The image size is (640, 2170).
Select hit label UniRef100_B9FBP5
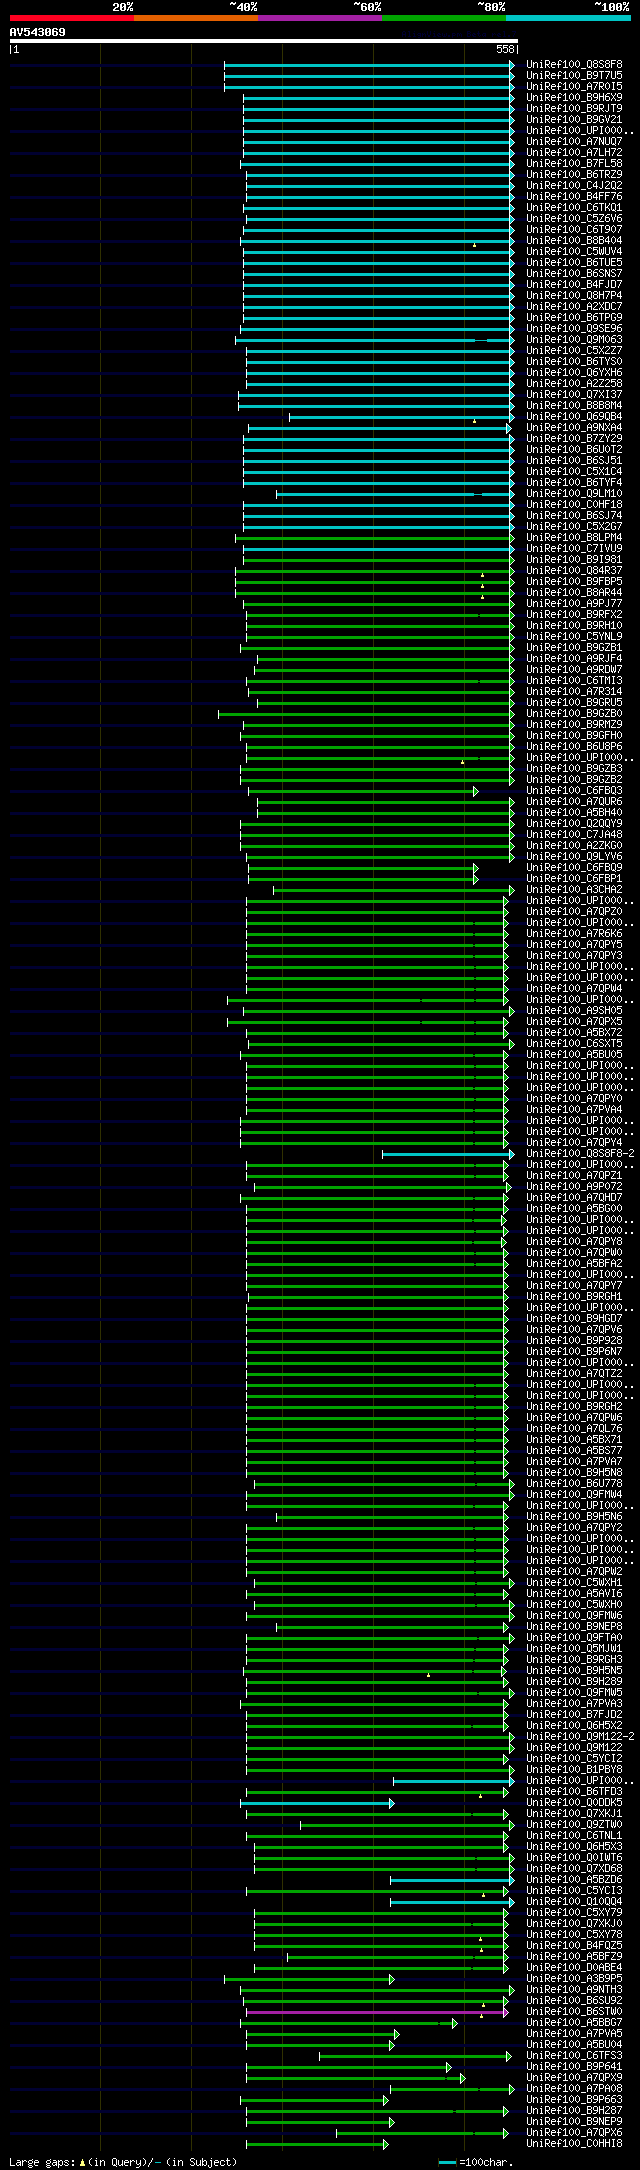point(574,581)
